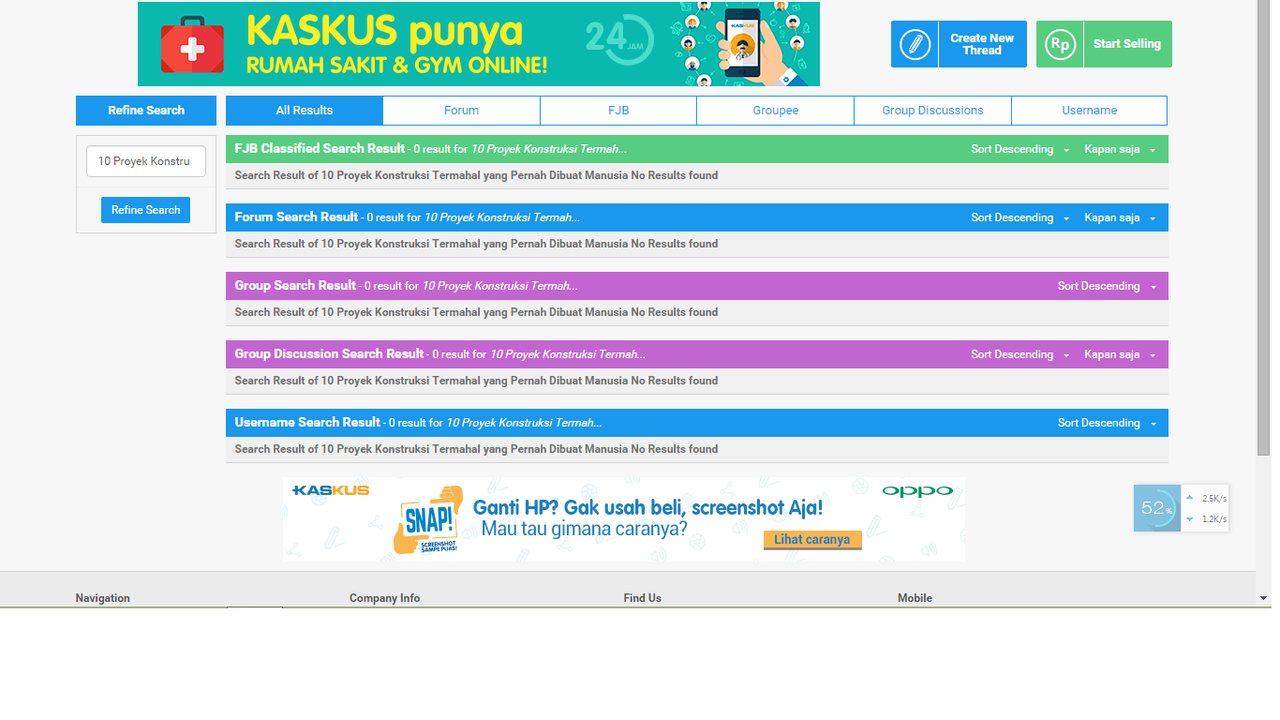Open Sort Descending dropdown in Forum Search results
Viewport: 1280px width, 720px height.
1020,217
